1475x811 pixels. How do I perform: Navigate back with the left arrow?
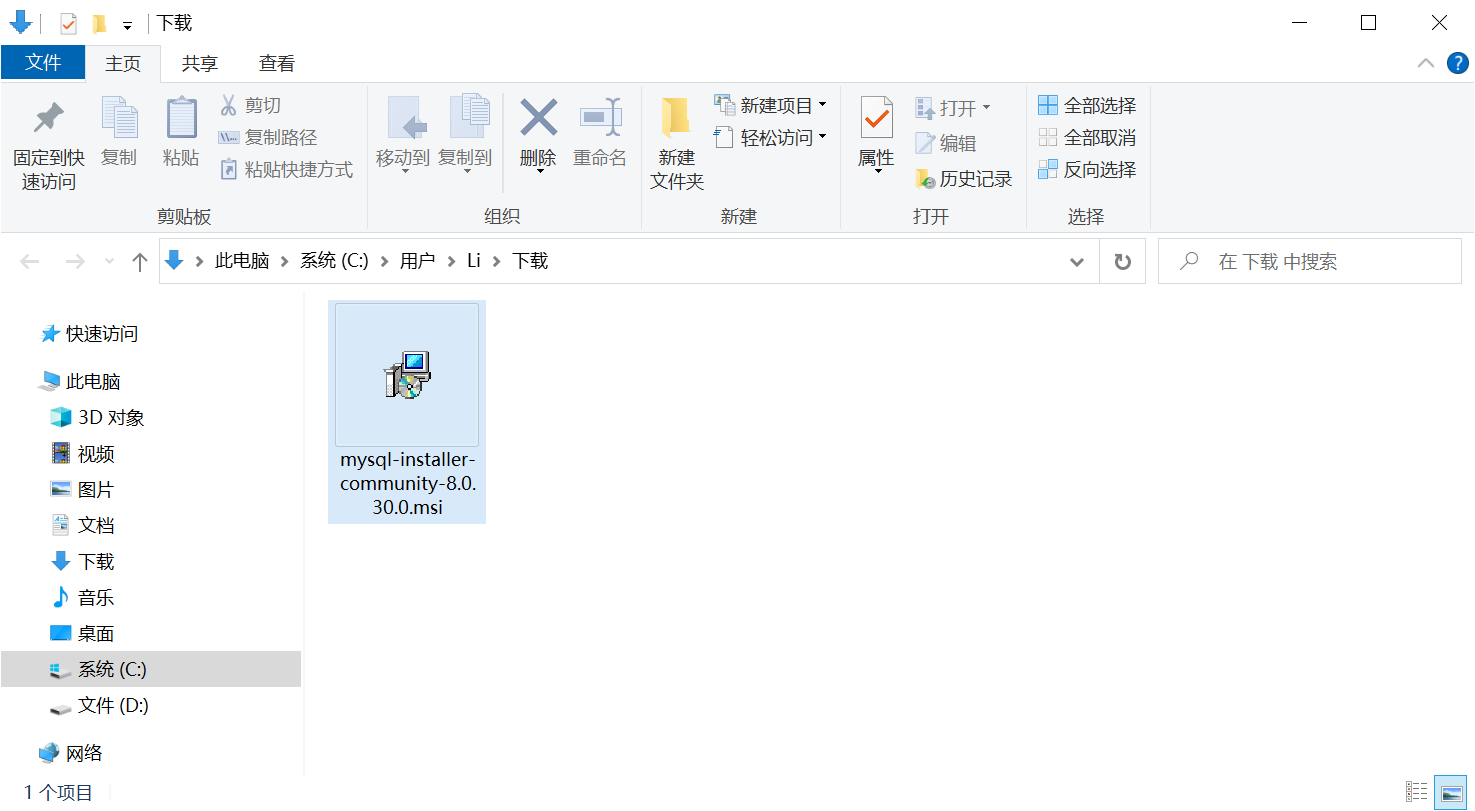30,262
